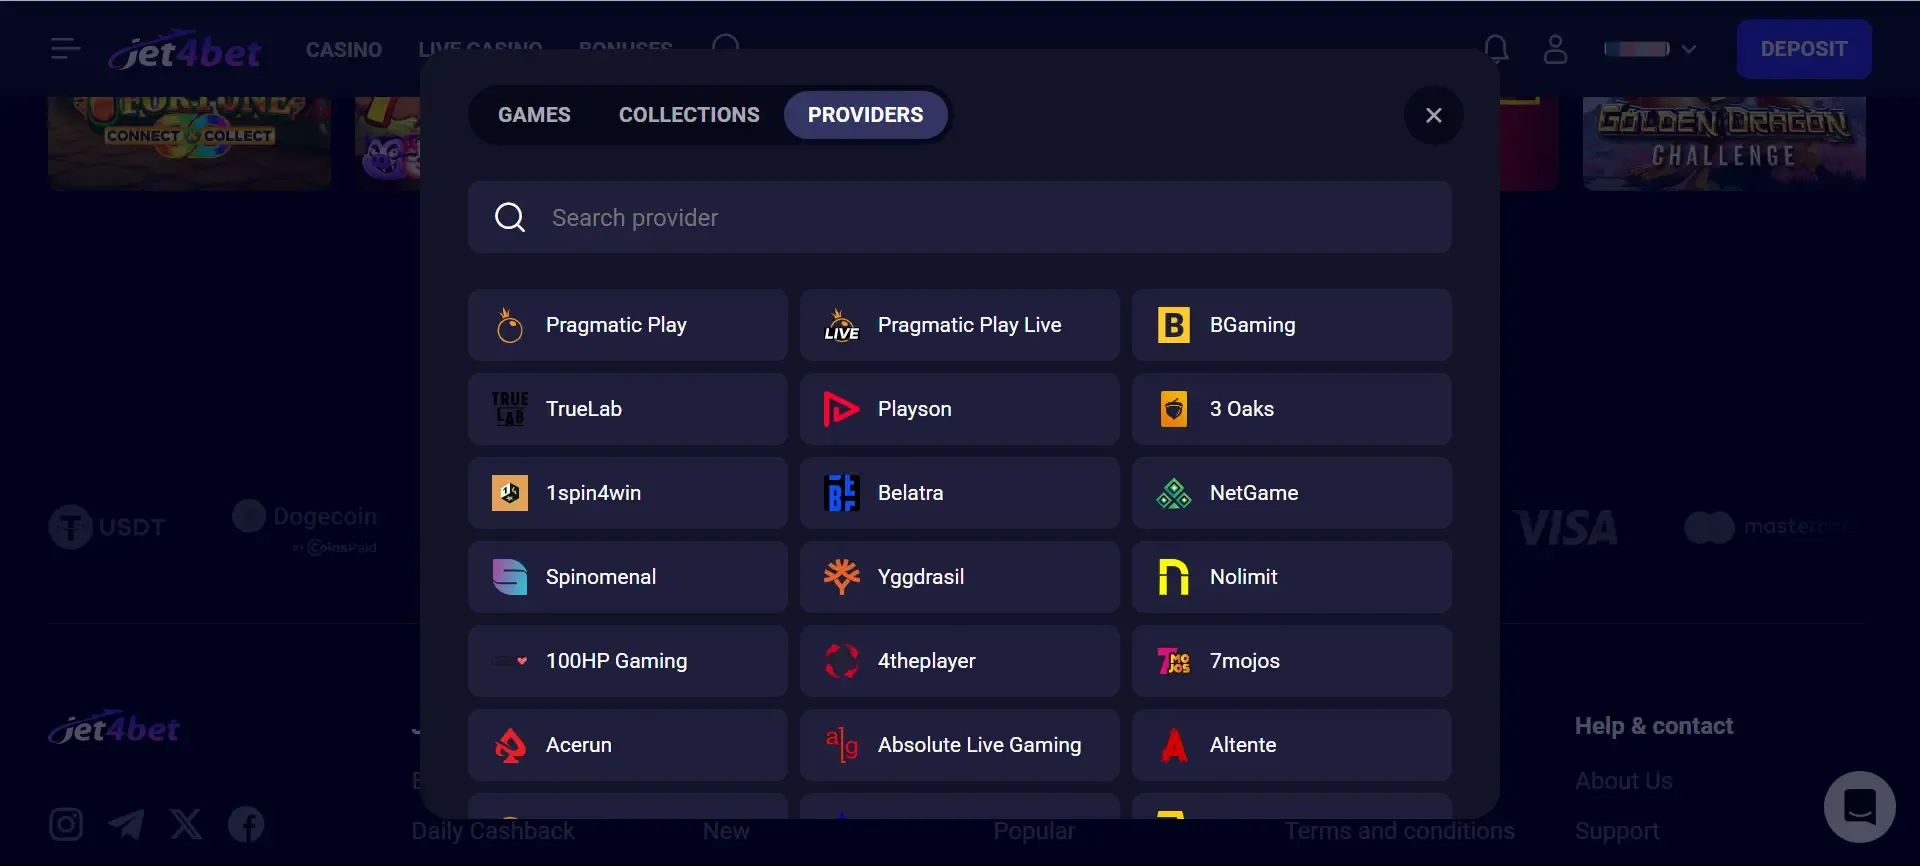Click the Nolimit logo icon
Image resolution: width=1920 pixels, height=866 pixels.
click(x=1173, y=577)
